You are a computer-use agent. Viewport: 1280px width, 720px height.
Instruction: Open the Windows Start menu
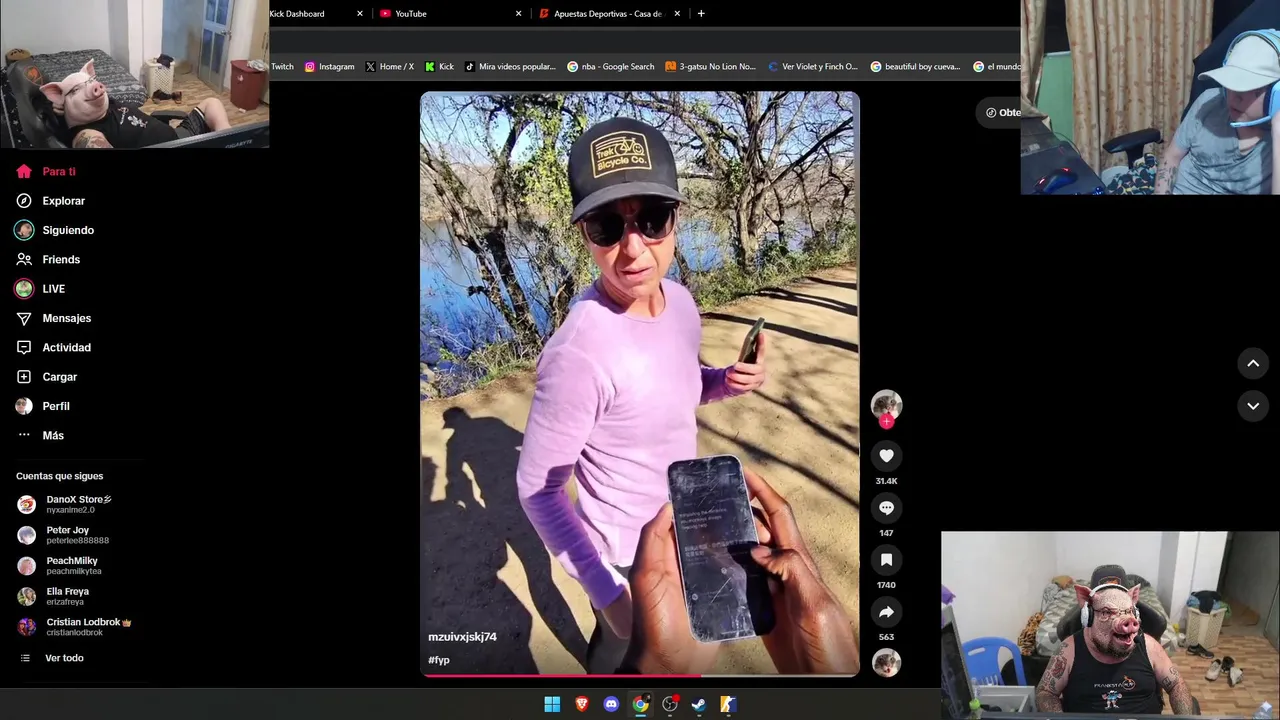click(552, 704)
